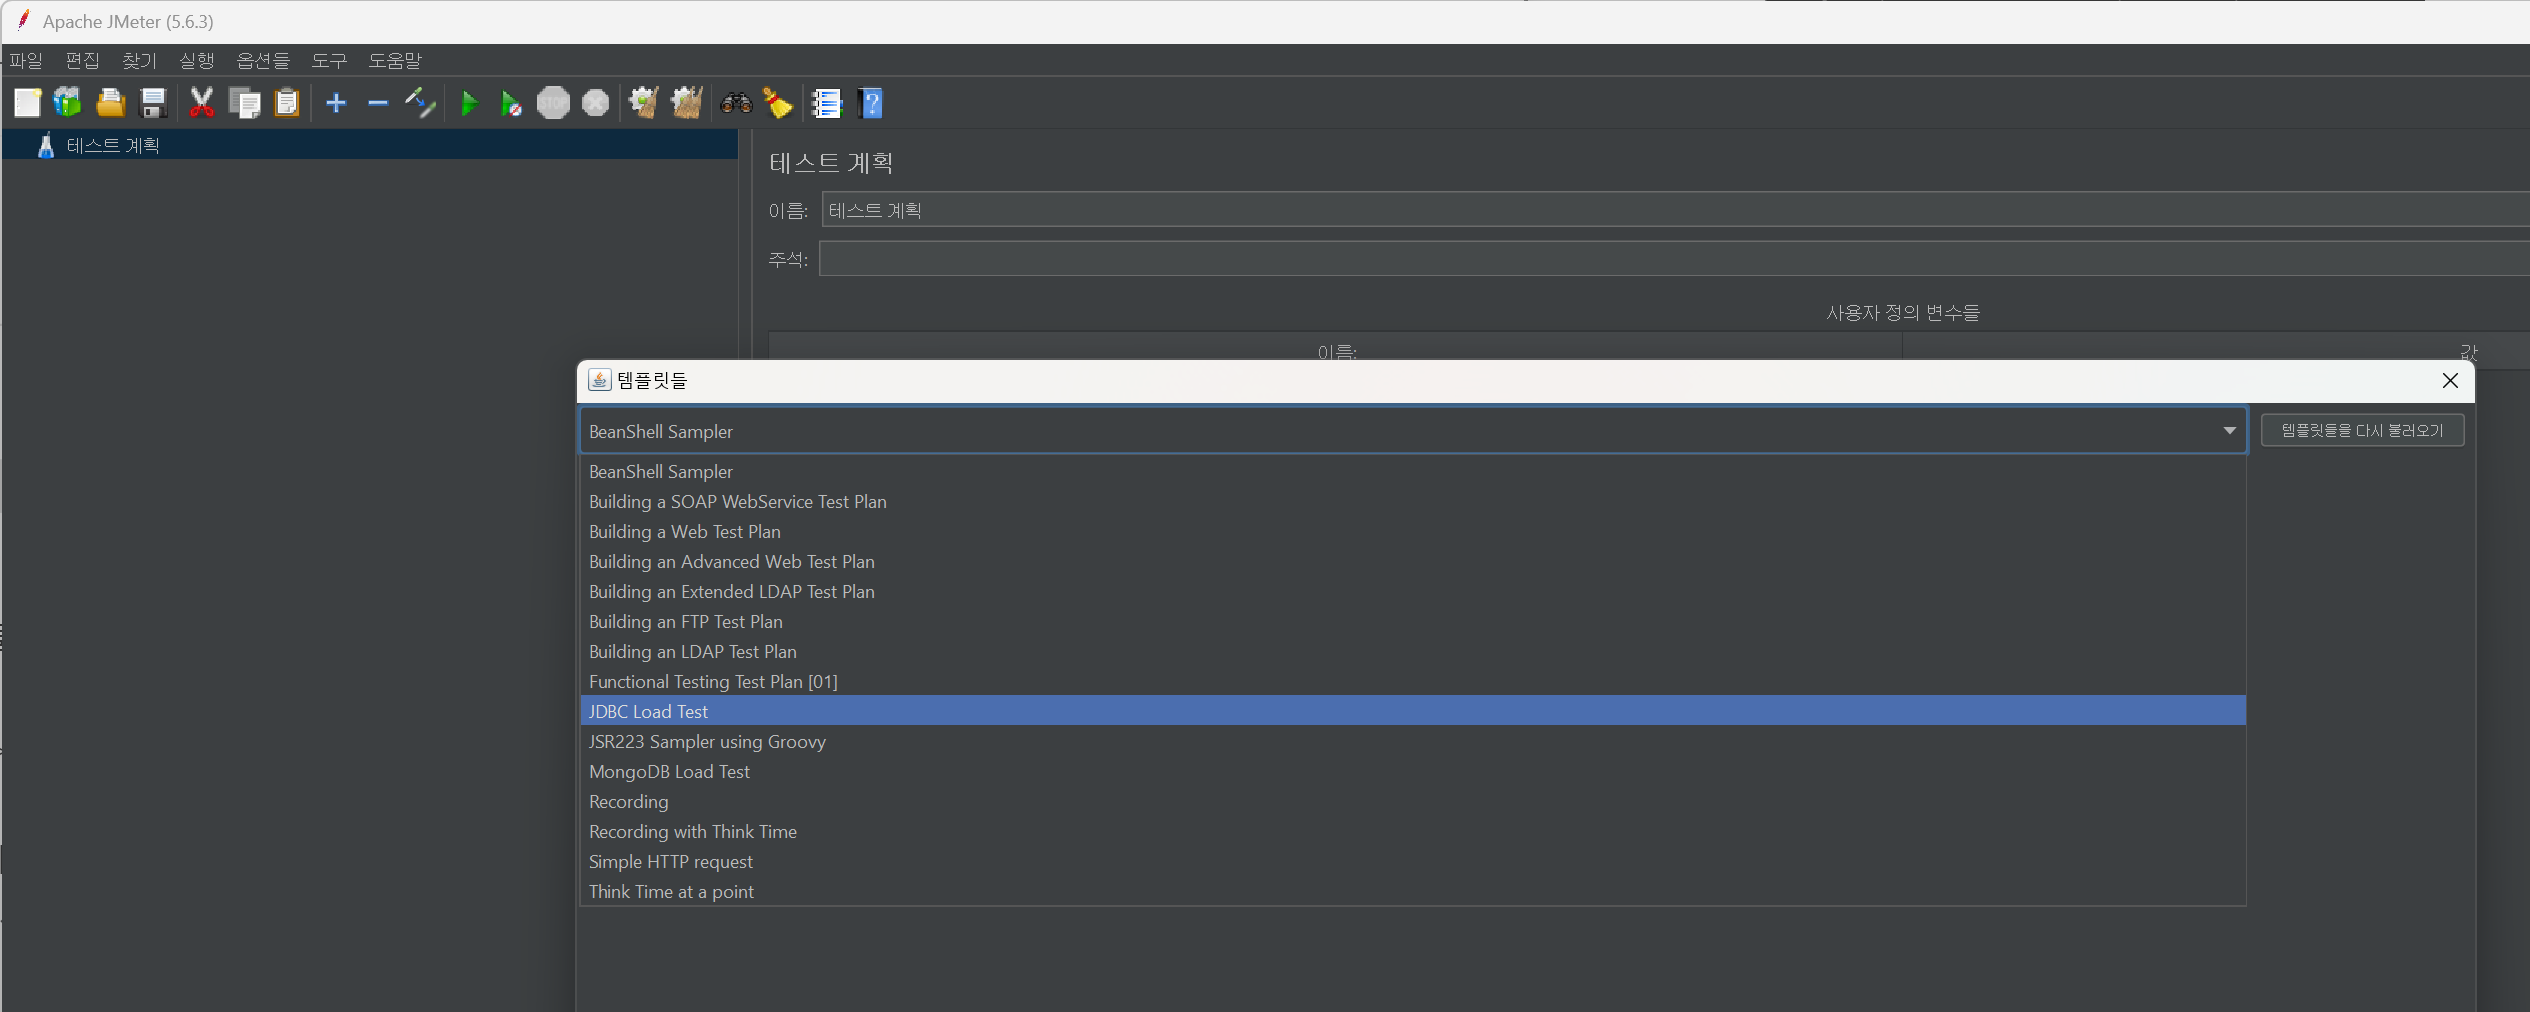This screenshot has width=2530, height=1012.
Task: Click the test plan flask icon
Action: [x=46, y=146]
